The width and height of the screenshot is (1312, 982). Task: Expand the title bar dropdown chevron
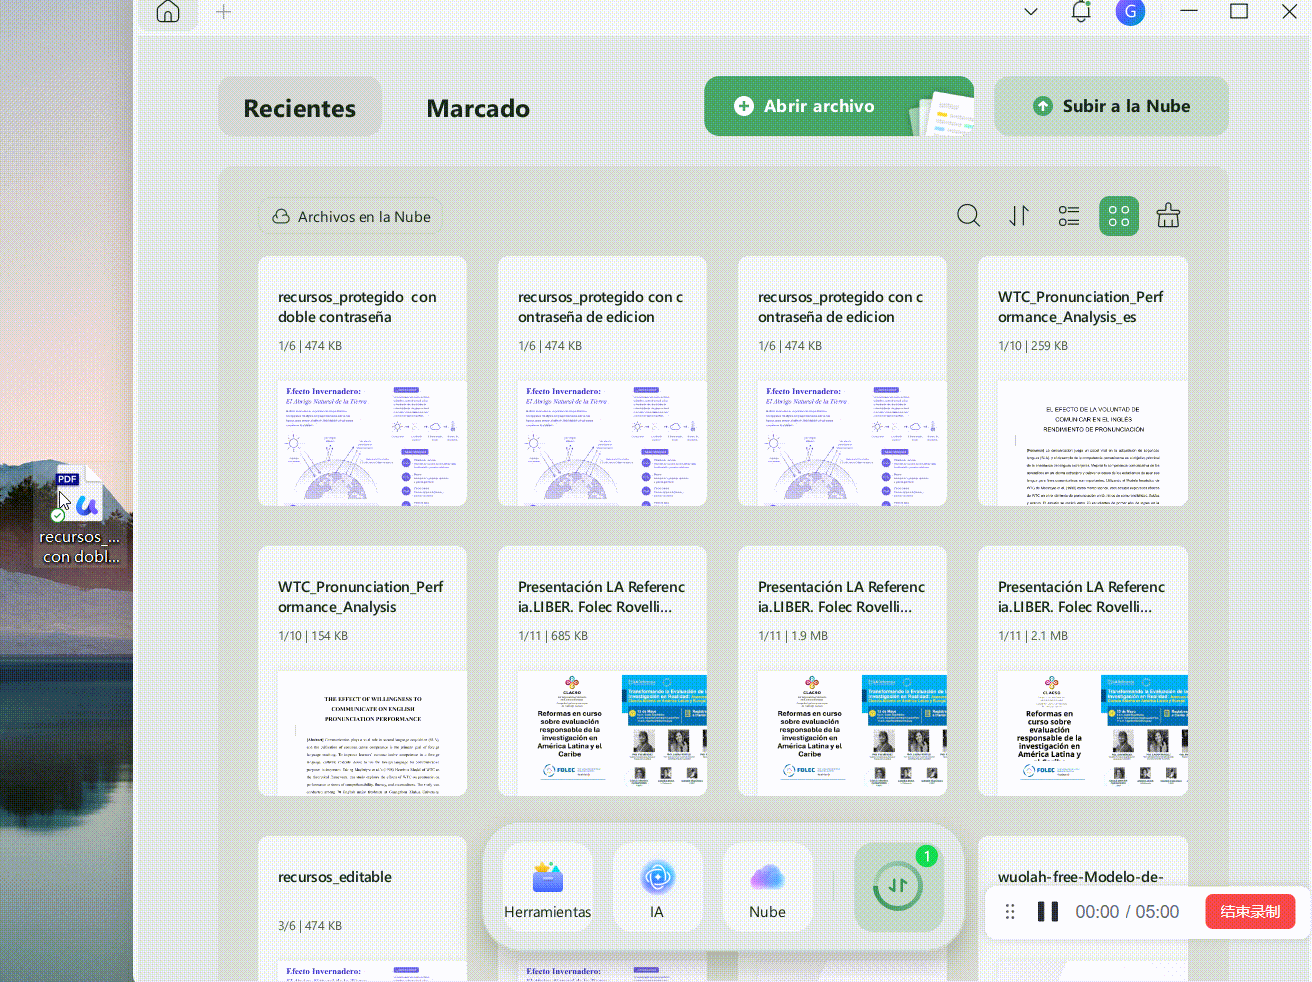point(1031,12)
